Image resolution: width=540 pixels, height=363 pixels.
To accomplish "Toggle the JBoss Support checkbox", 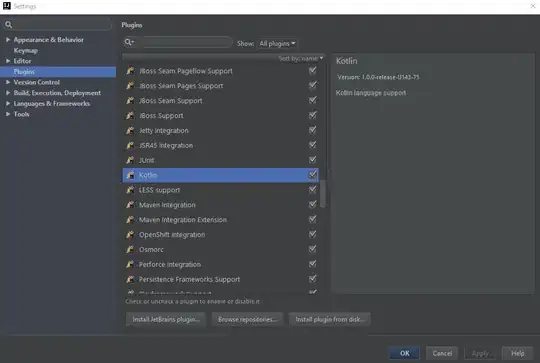I will [x=312, y=115].
